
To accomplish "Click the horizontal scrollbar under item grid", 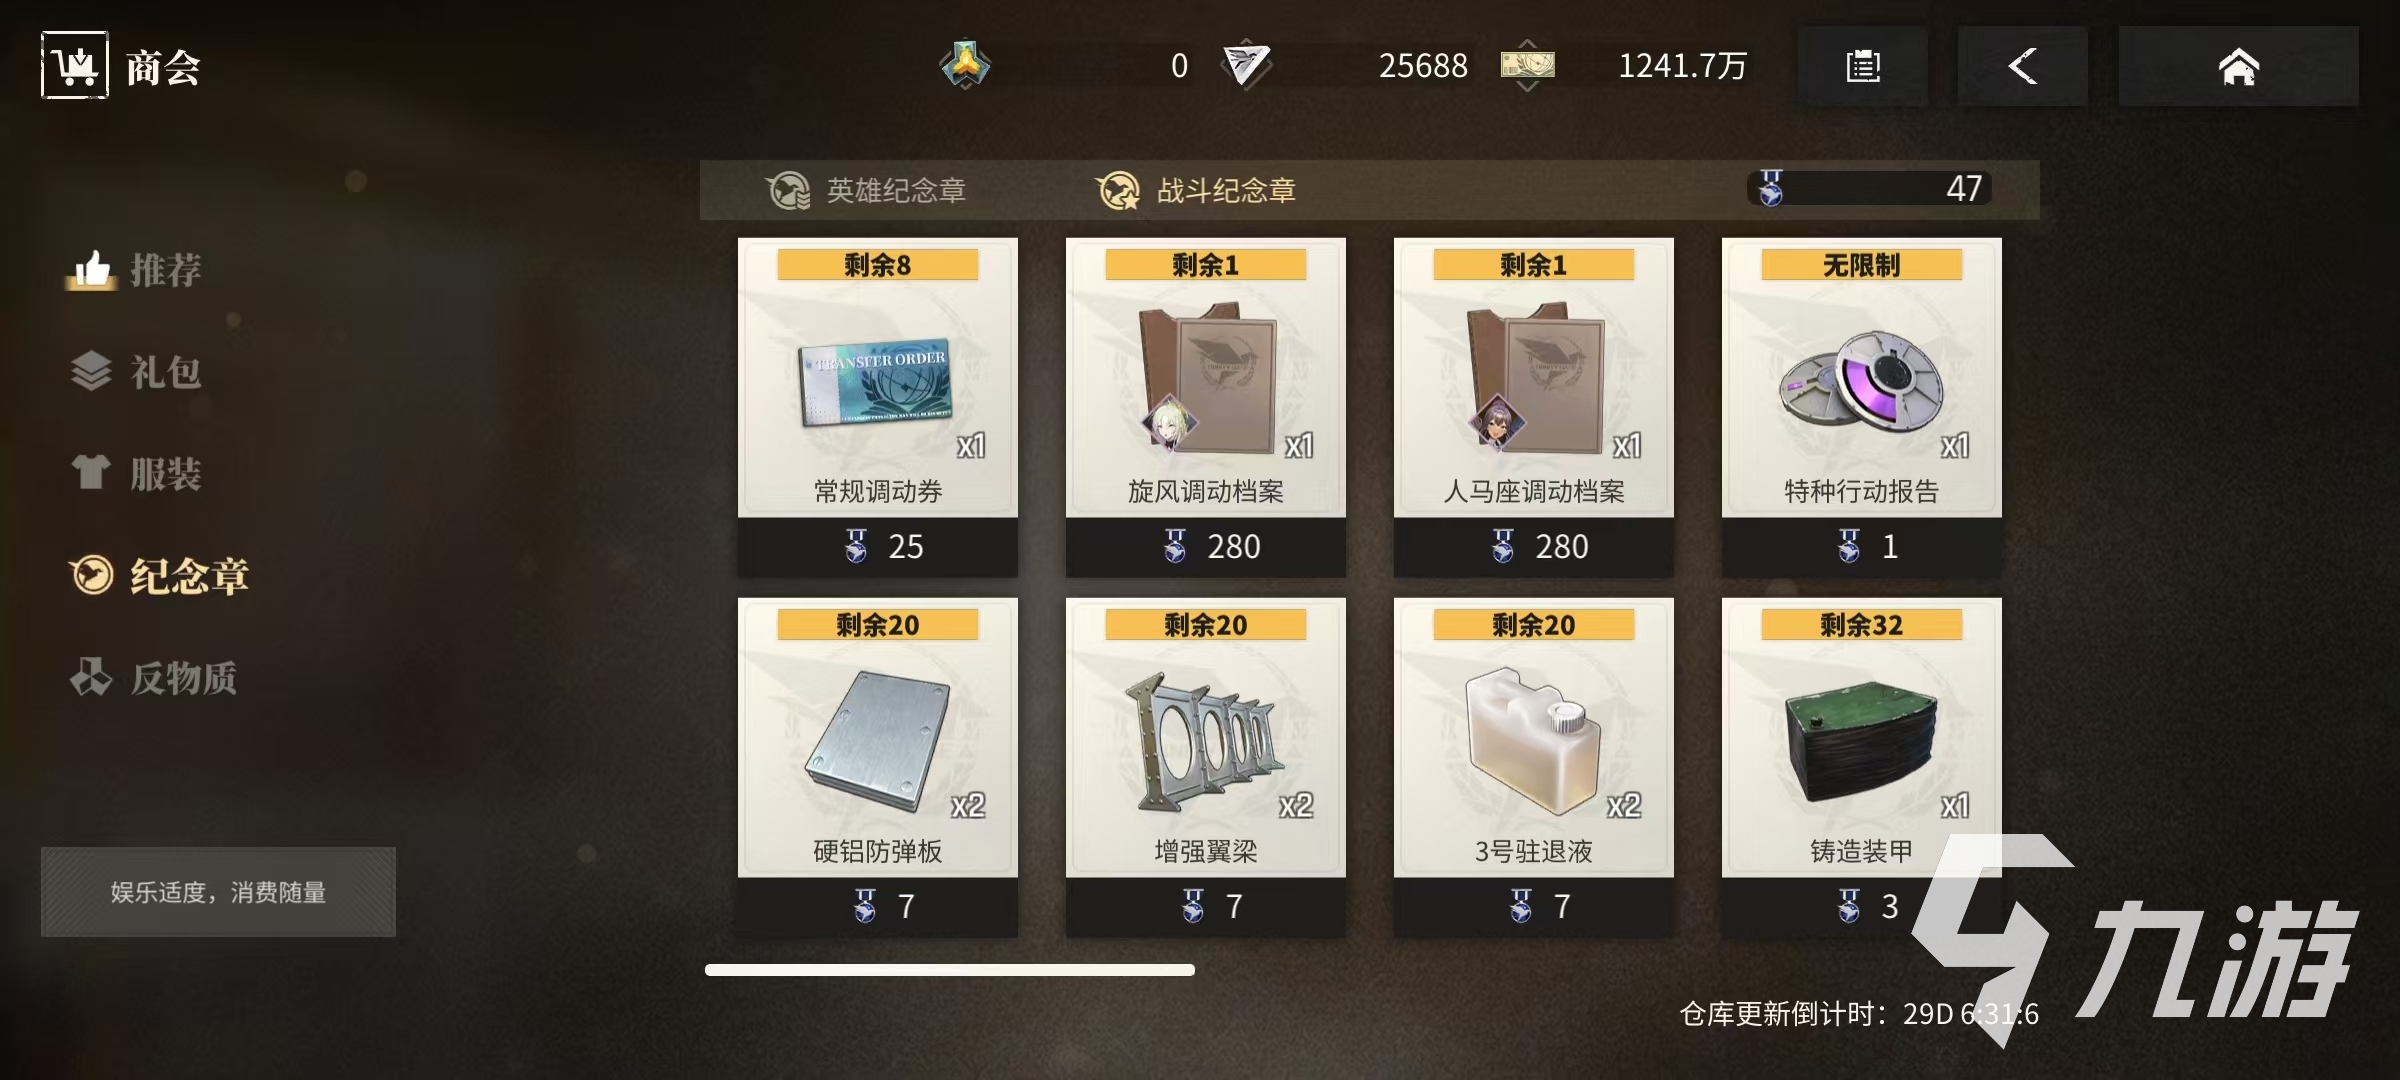I will click(950, 970).
